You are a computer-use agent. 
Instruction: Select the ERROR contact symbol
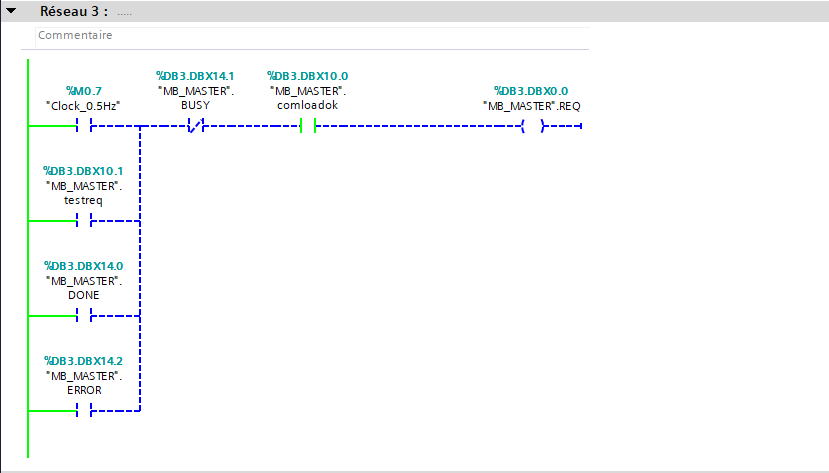point(84,410)
